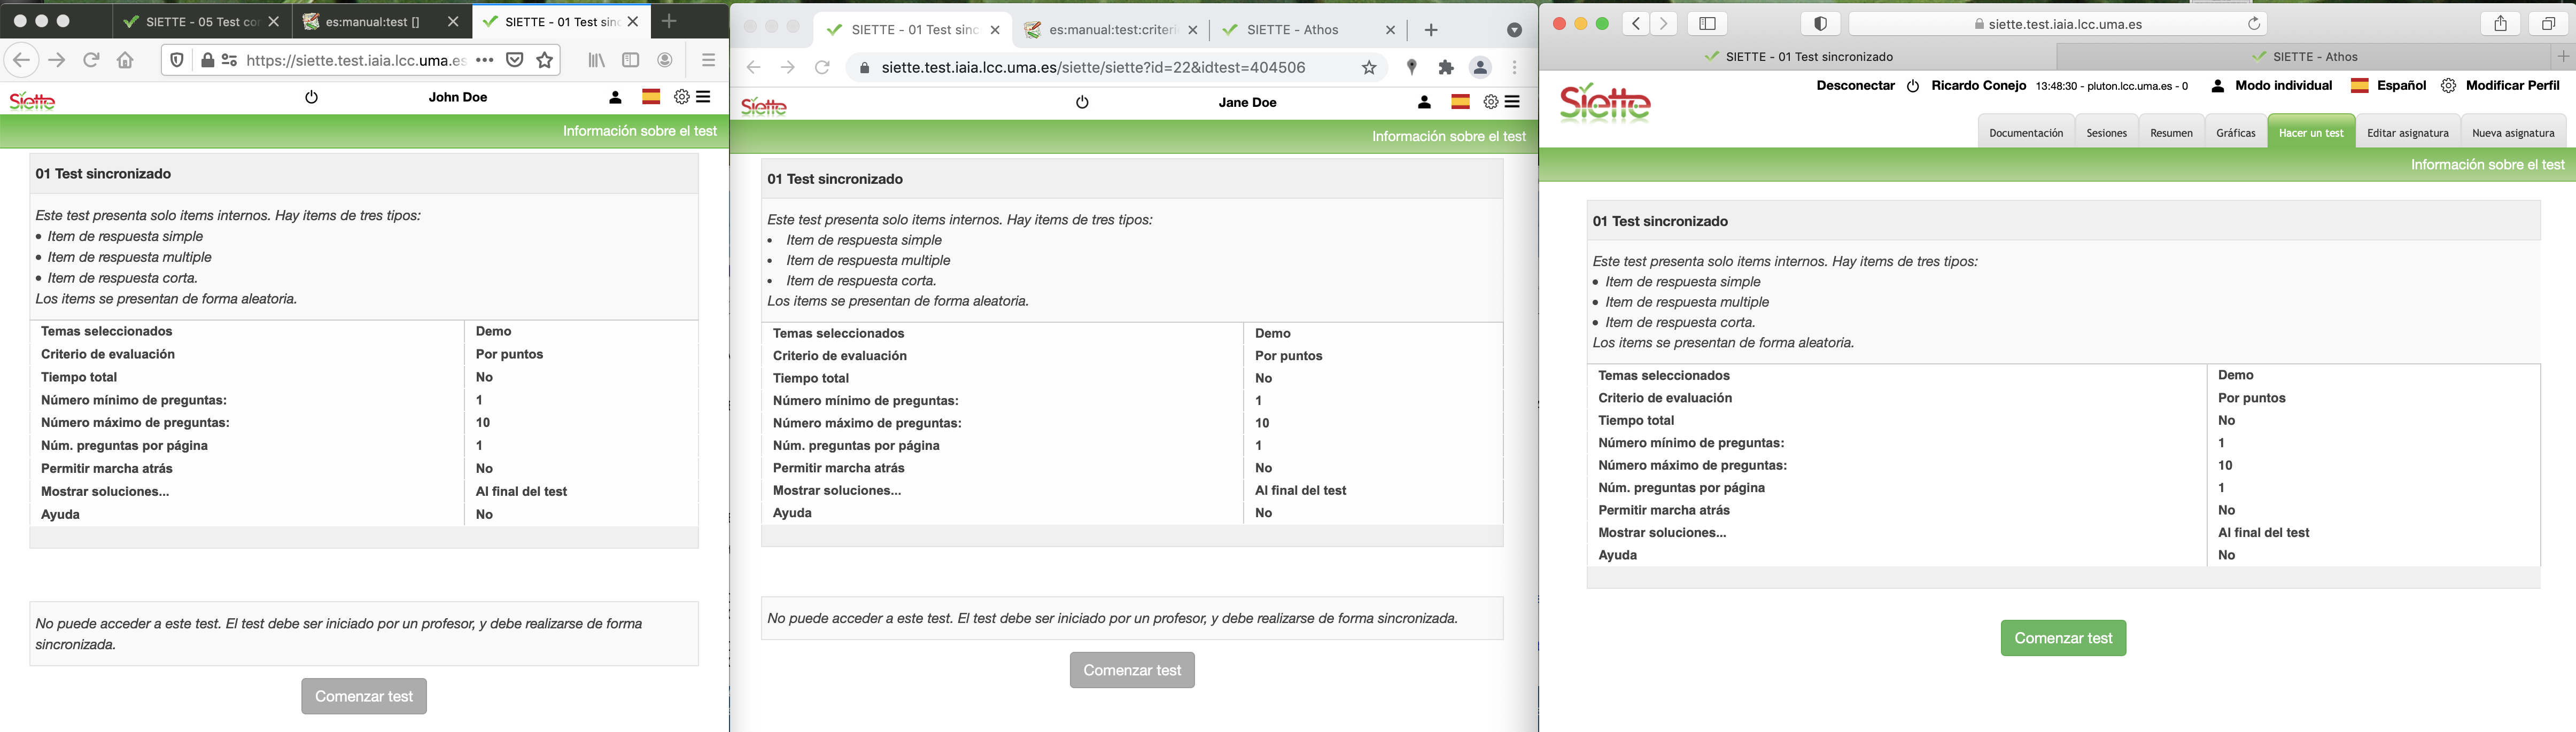Click the power icon beside John Doe
Screen dimensions: 2576x732
[x=311, y=97]
